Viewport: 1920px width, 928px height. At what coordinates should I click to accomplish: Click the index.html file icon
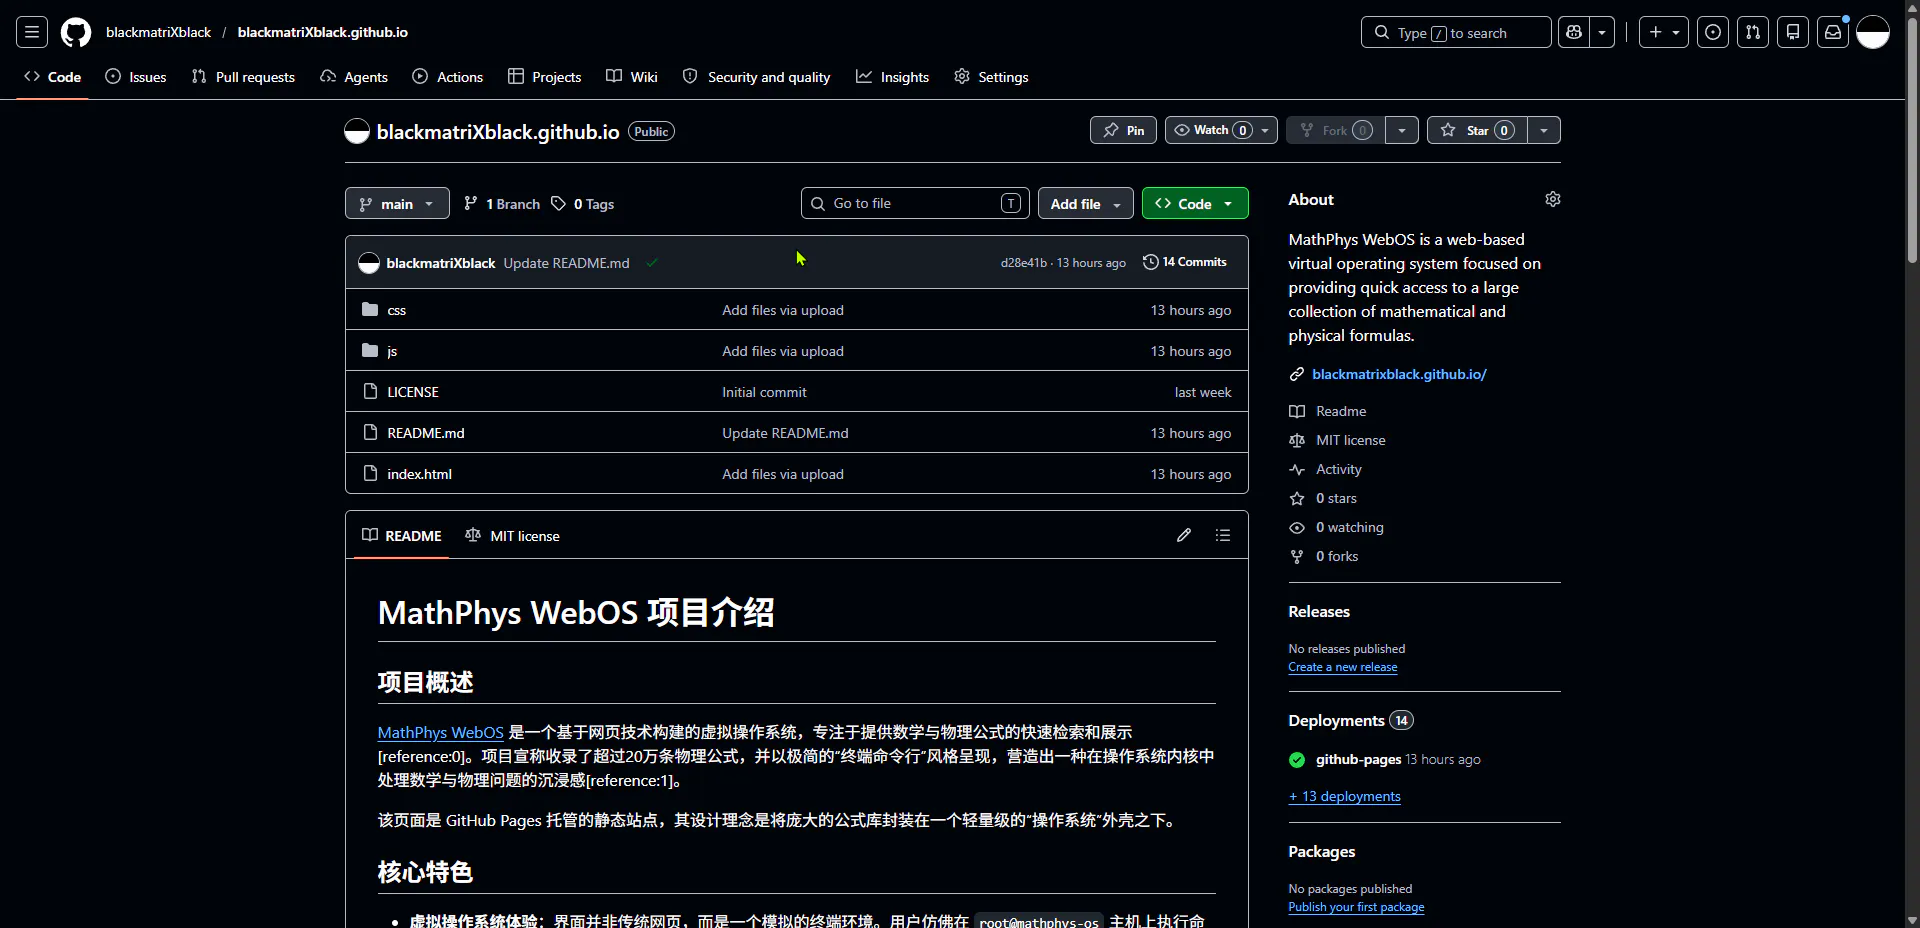coord(370,473)
